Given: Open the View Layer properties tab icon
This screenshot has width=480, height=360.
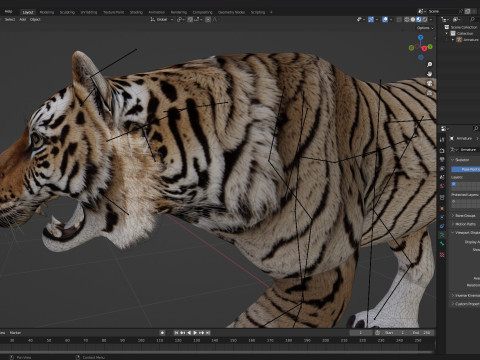Looking at the screenshot, I should (x=442, y=168).
